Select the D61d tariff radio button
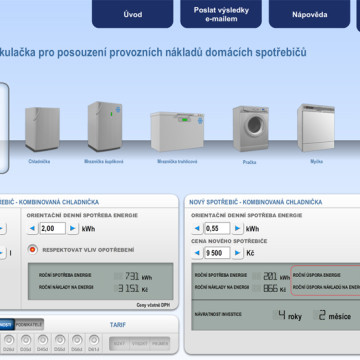Viewport: 360px width, 360px height. pos(94,340)
